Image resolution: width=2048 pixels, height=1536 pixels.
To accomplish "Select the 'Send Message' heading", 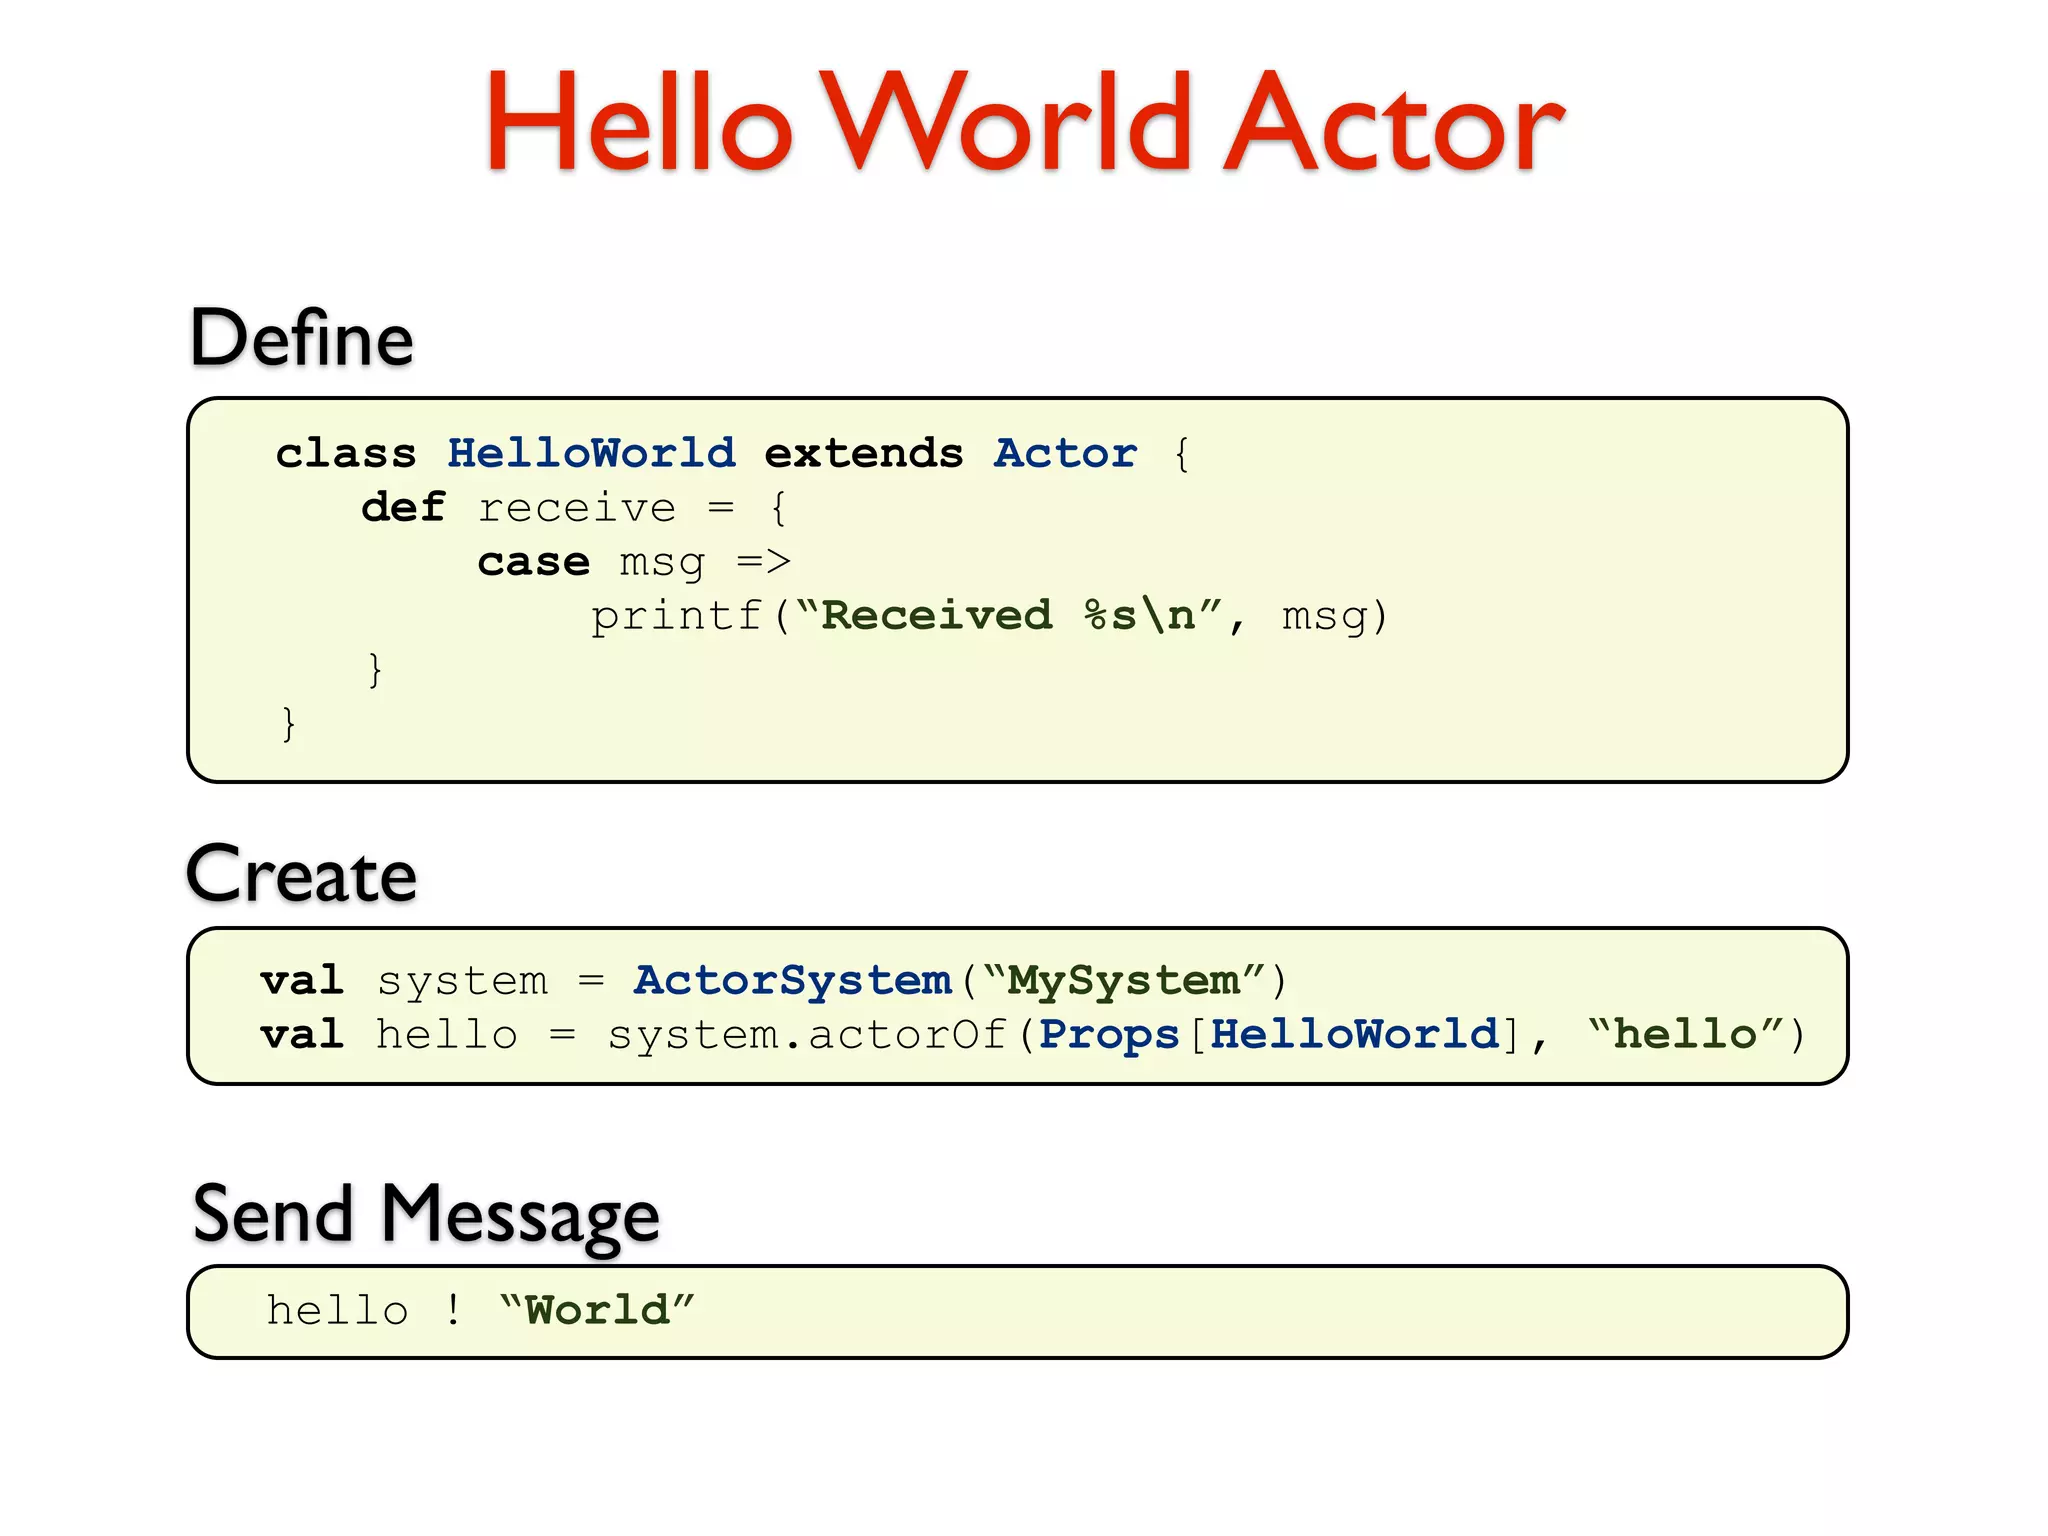I will (426, 1215).
